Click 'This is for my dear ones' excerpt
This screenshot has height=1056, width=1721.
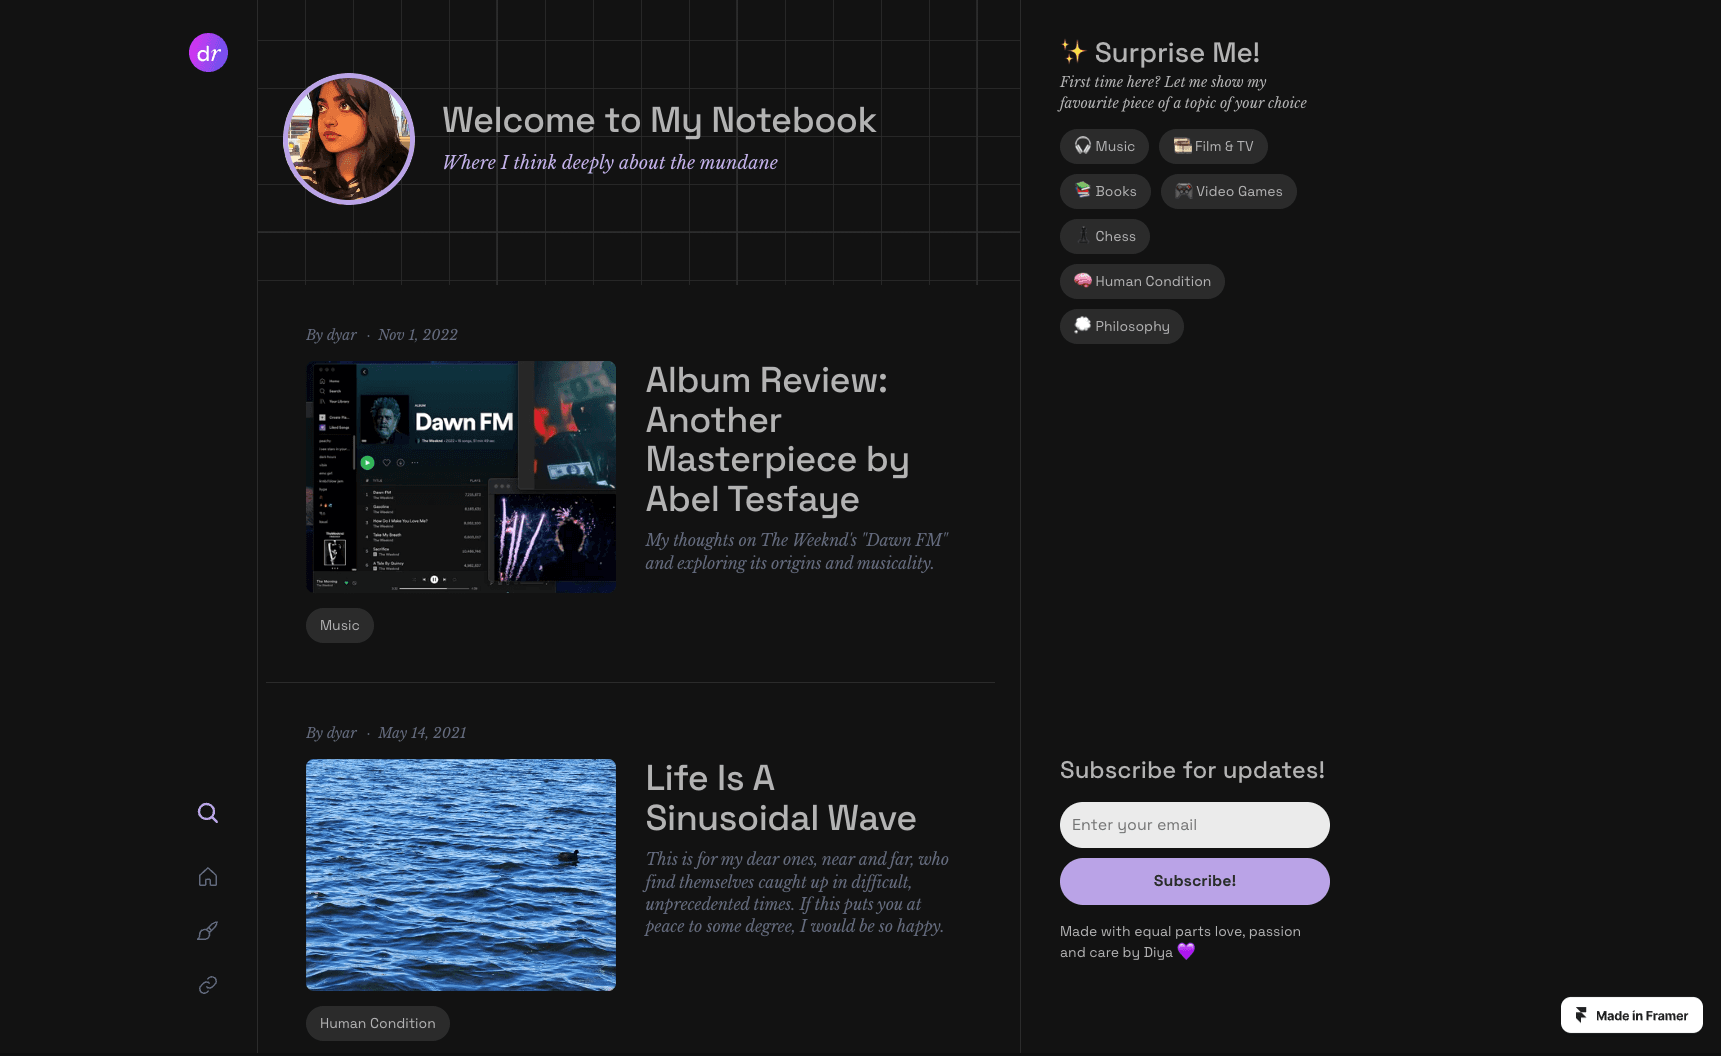click(x=797, y=892)
